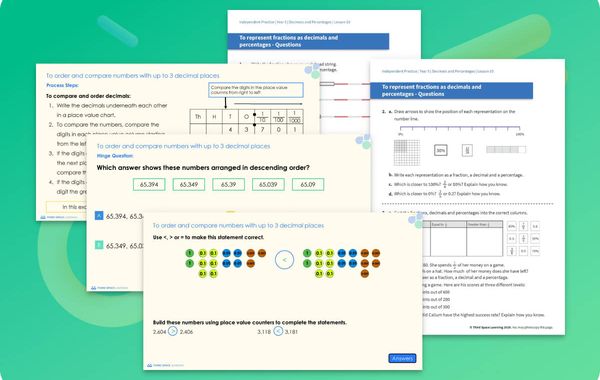Select the shaded hundred grid image
This screenshot has height=380, width=600.
pyautogui.click(x=407, y=152)
